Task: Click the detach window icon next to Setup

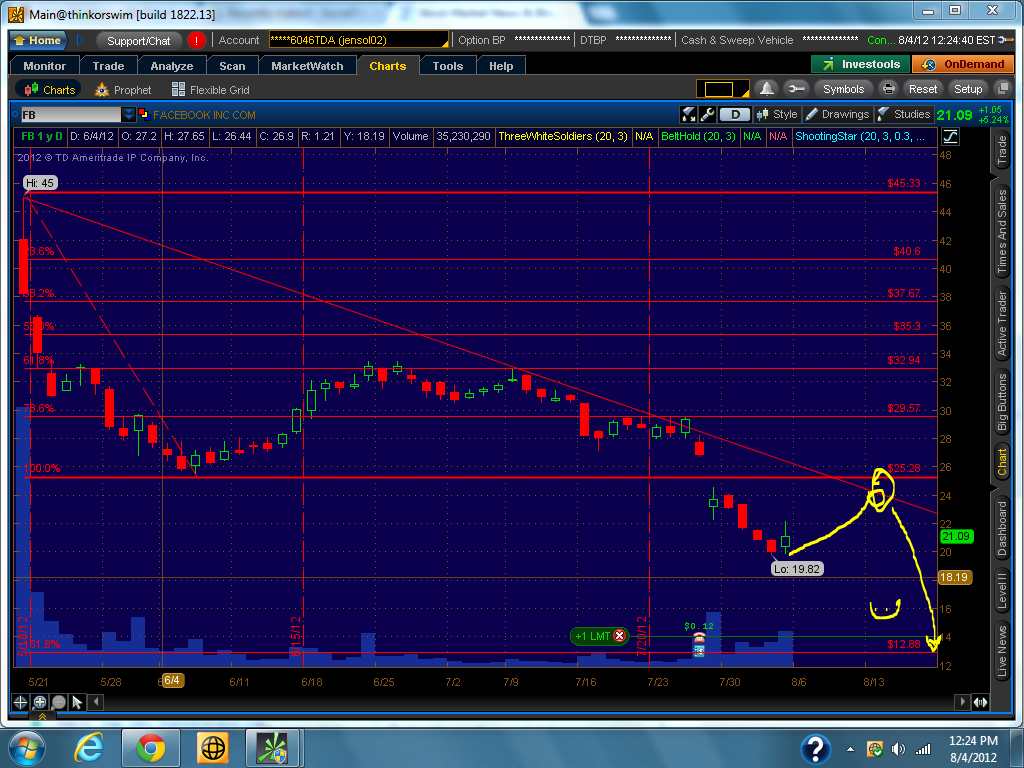Action: pos(1001,88)
